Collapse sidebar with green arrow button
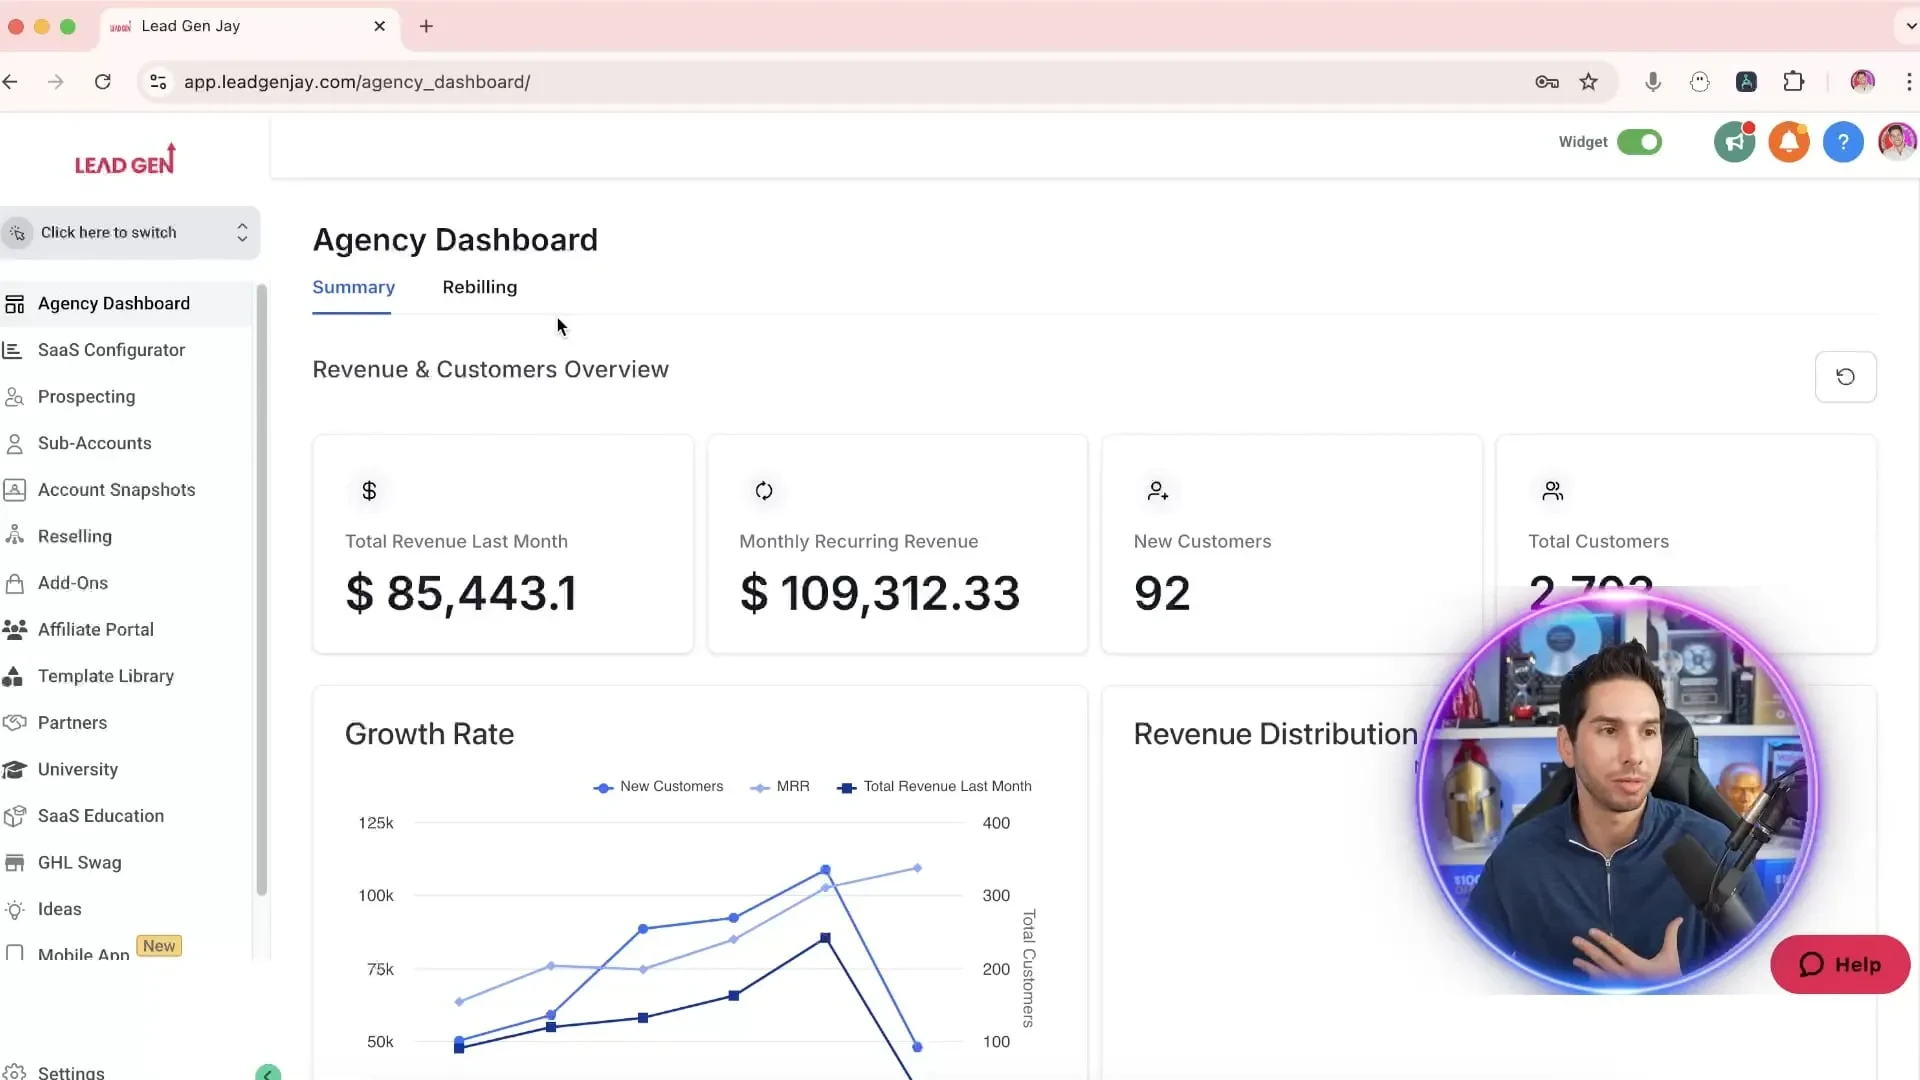The width and height of the screenshot is (1920, 1080). click(x=268, y=1073)
